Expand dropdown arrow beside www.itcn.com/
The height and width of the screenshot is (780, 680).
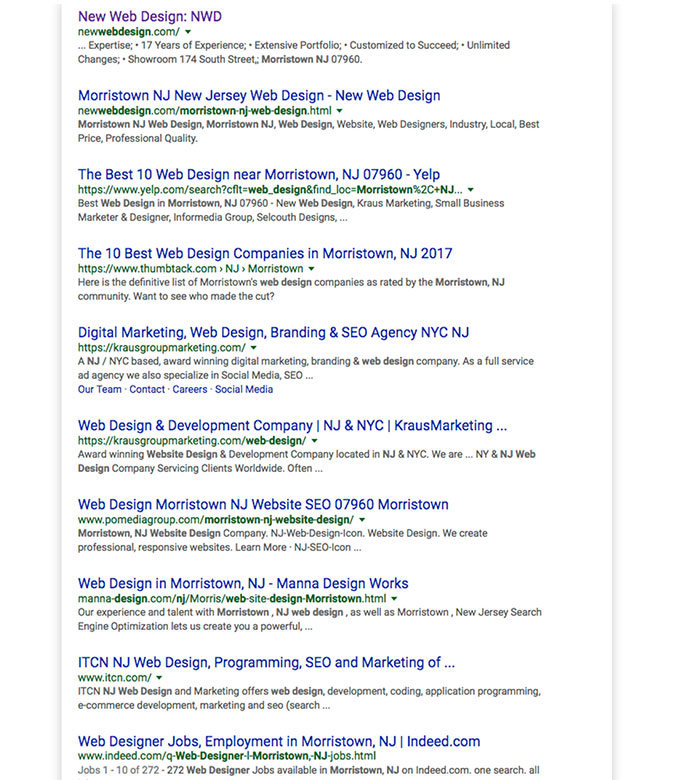point(159,678)
